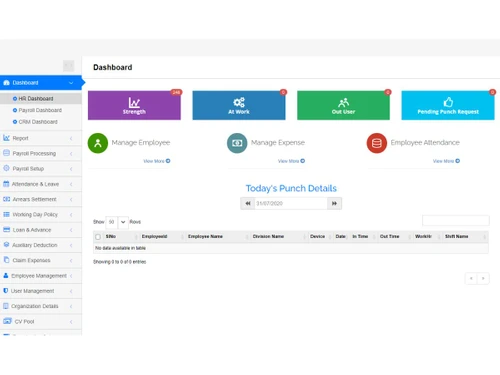The image size is (500, 375).
Task: Select HR Dashboard radio bullet
Action: pyautogui.click(x=15, y=99)
